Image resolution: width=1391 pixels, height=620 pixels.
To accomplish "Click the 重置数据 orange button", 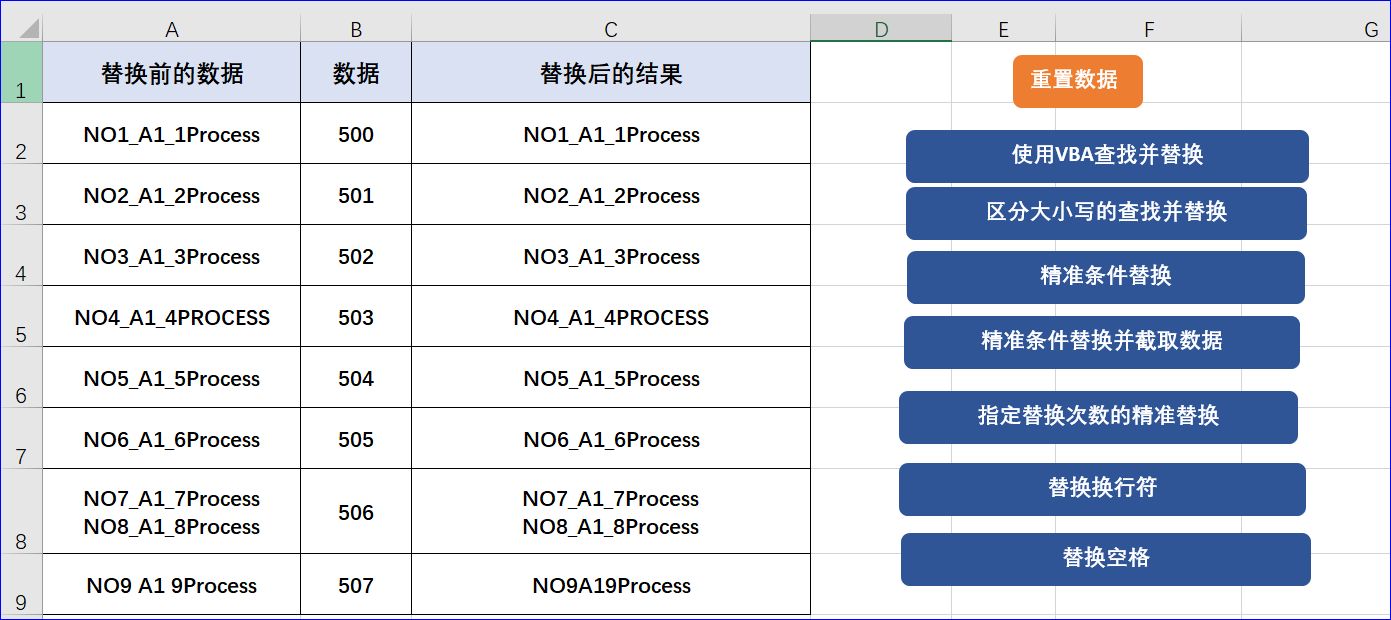I will coord(1077,81).
